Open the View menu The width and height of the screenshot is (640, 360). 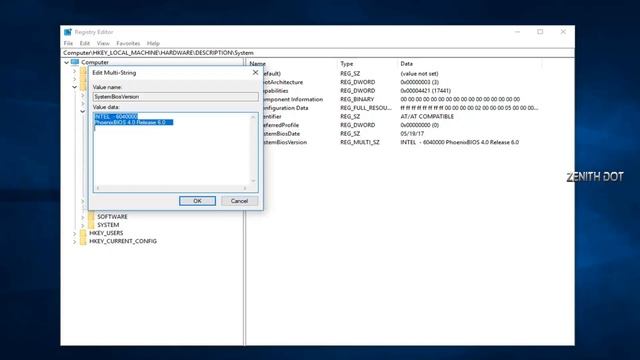tap(103, 43)
